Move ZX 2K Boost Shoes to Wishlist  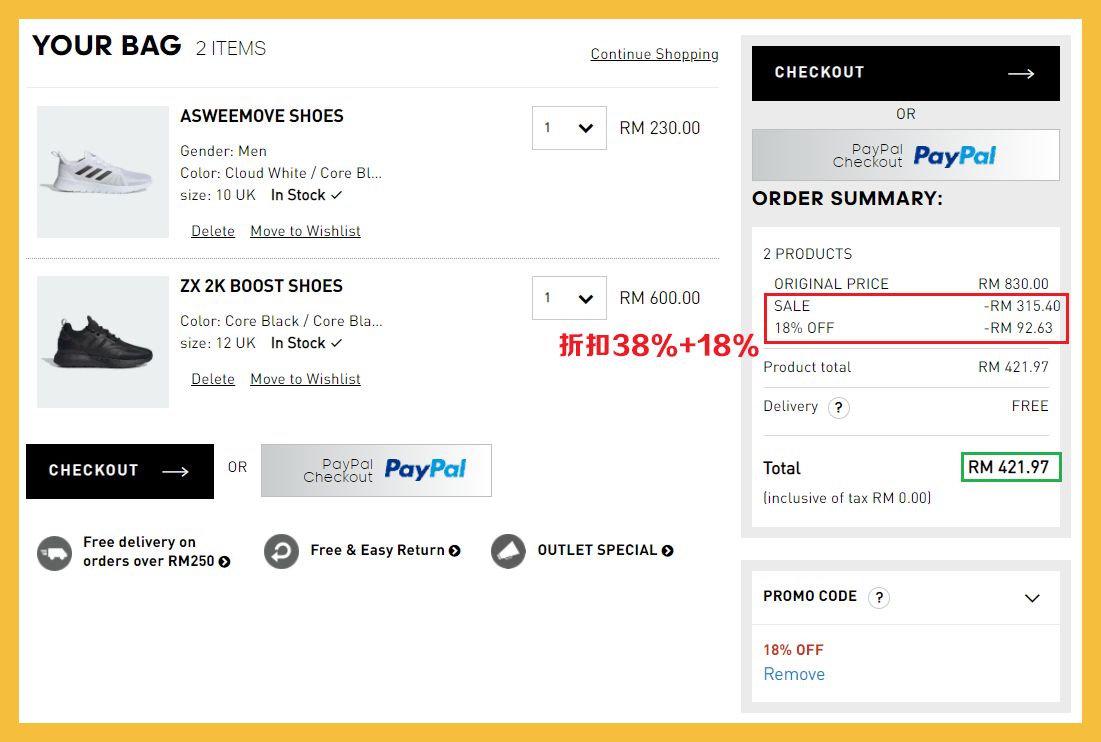coord(305,379)
